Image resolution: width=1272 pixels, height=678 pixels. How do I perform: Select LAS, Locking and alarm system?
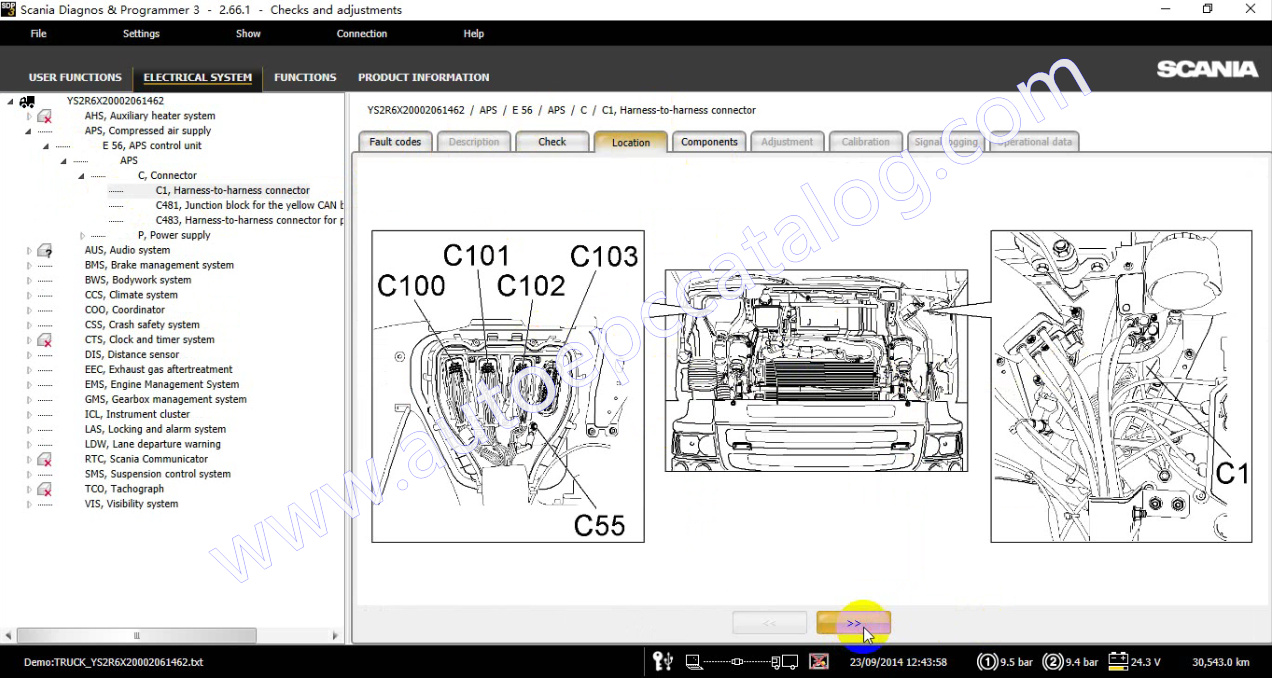pos(155,429)
